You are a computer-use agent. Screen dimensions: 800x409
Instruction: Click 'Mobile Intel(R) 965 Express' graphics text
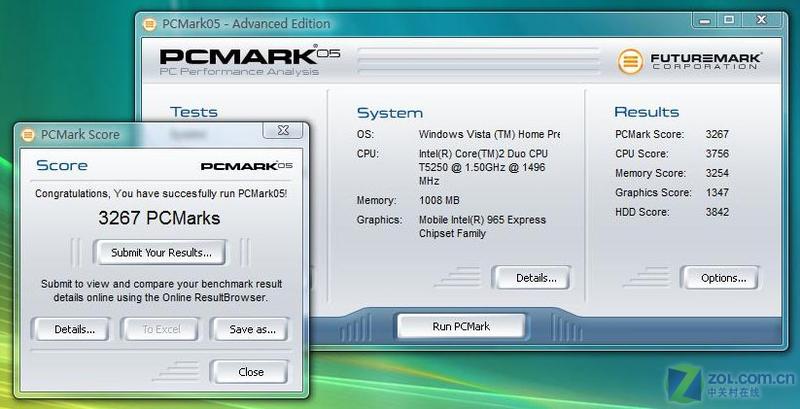482,220
